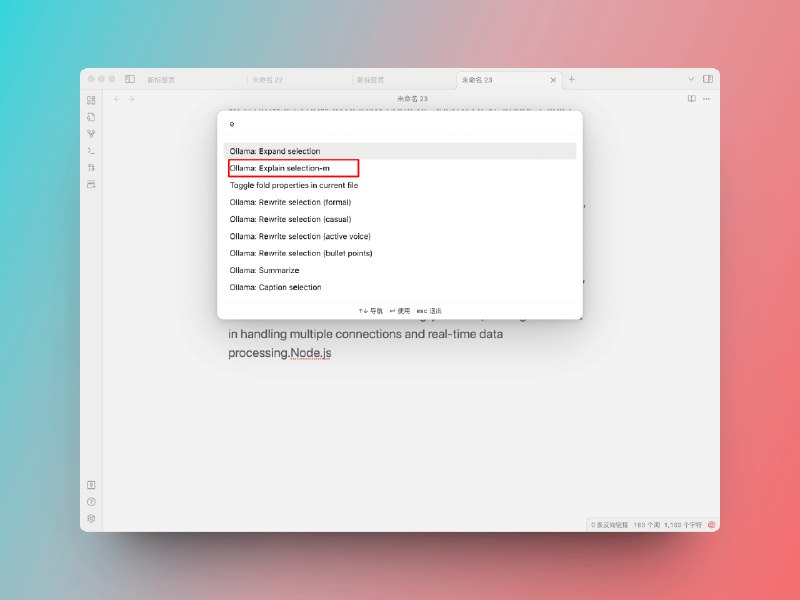The width and height of the screenshot is (800, 600).
Task: Click the card-stack icon below the sliders icon
Action: [91, 184]
